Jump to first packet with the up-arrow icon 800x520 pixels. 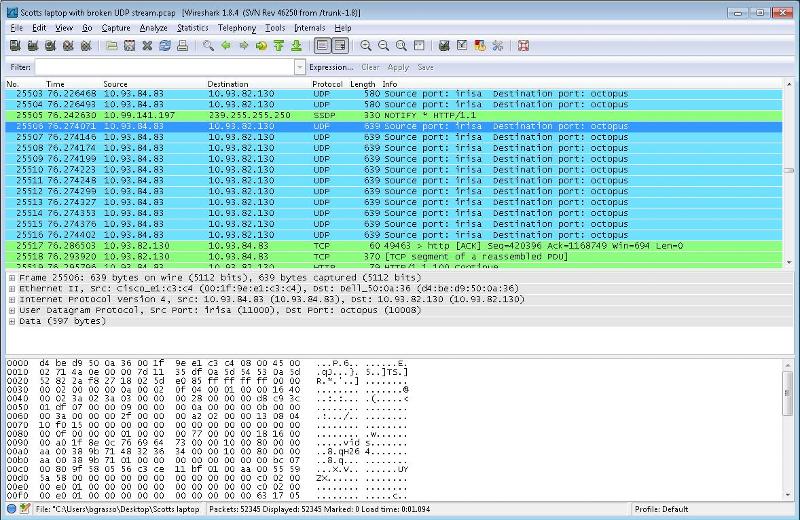(x=276, y=46)
